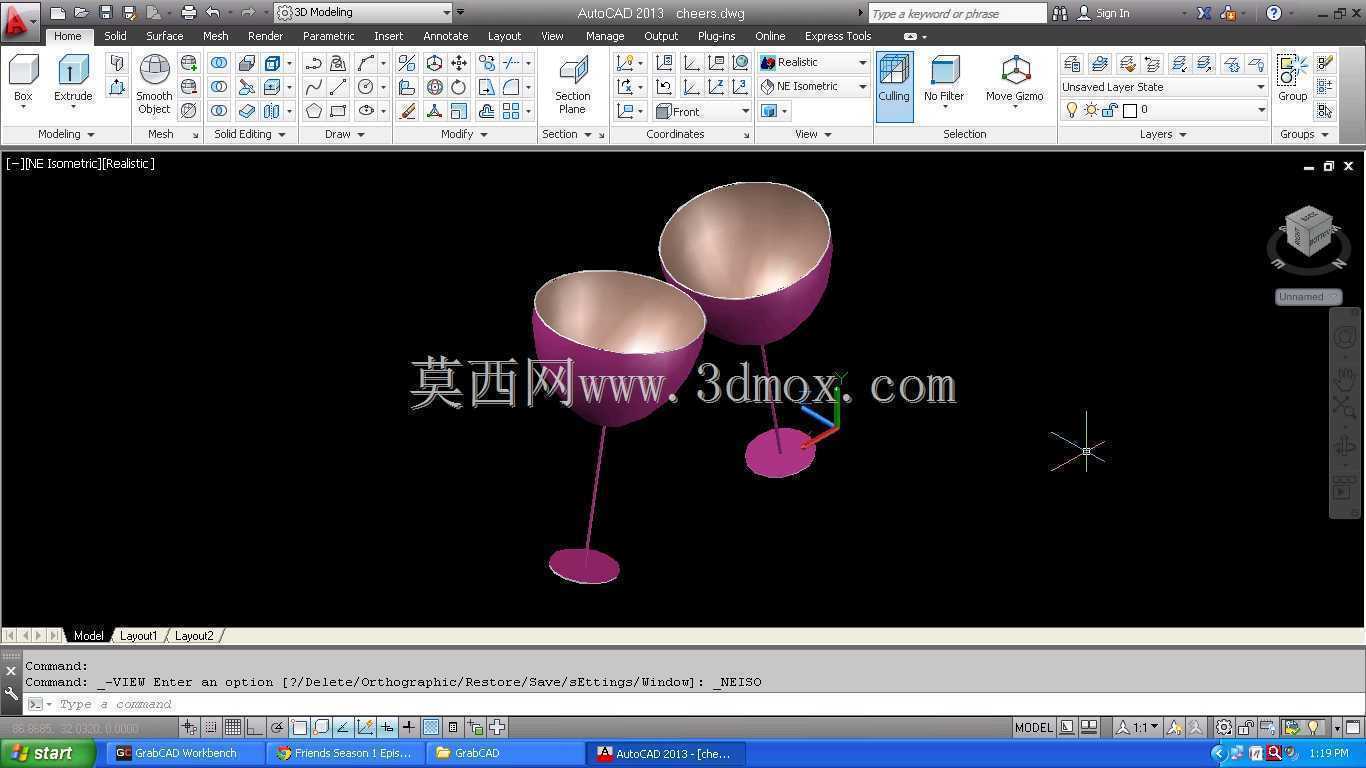Switch to GrabCAD Workbench in taskbar

(185, 753)
